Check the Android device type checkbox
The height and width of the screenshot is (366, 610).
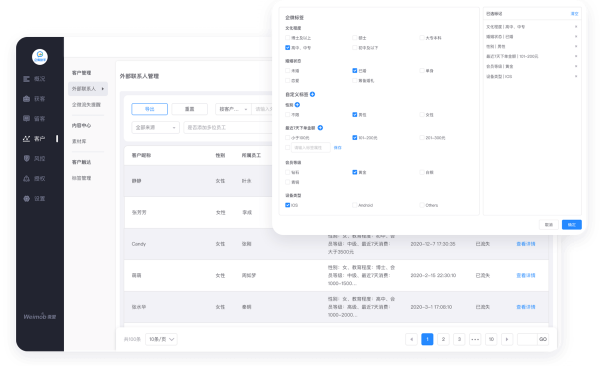[x=354, y=205]
